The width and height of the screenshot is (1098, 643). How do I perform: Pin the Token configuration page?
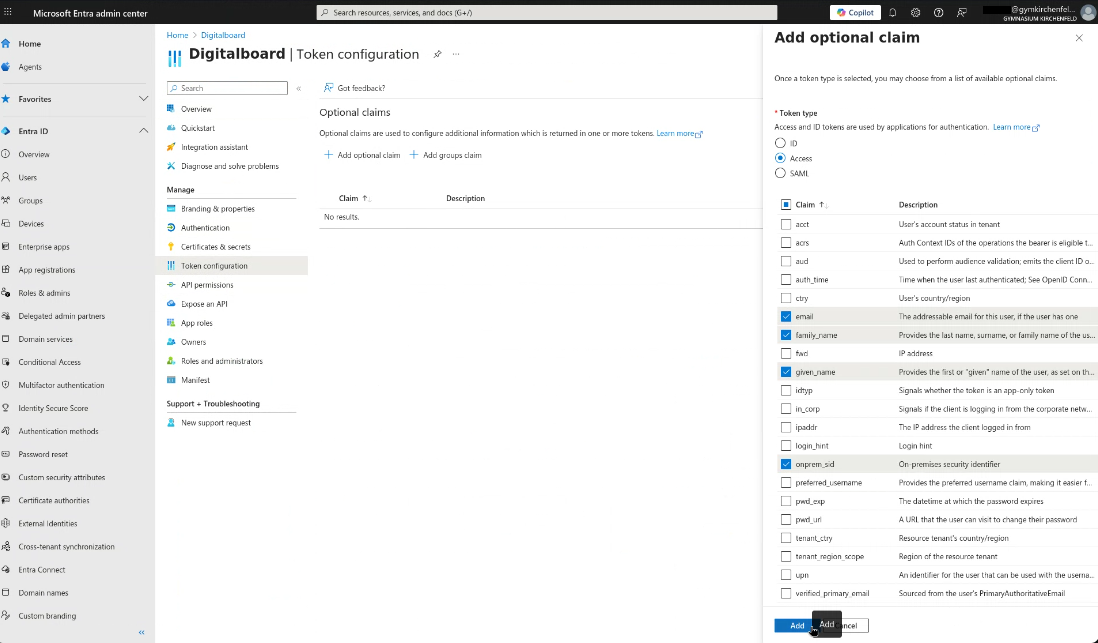tap(437, 55)
